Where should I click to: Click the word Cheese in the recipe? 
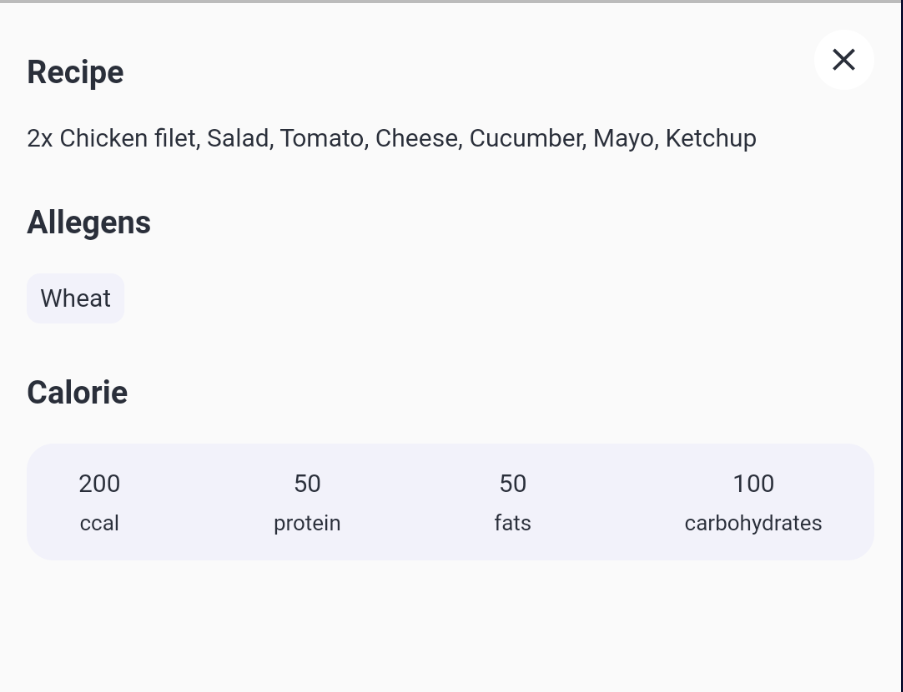click(418, 139)
